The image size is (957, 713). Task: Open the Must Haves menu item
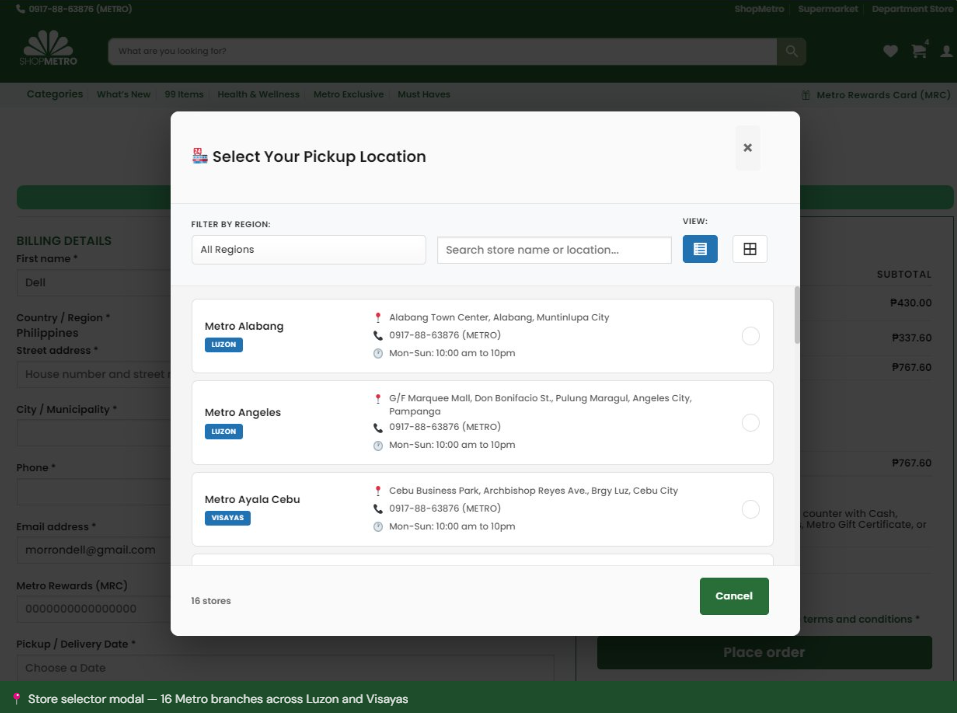[x=424, y=95]
